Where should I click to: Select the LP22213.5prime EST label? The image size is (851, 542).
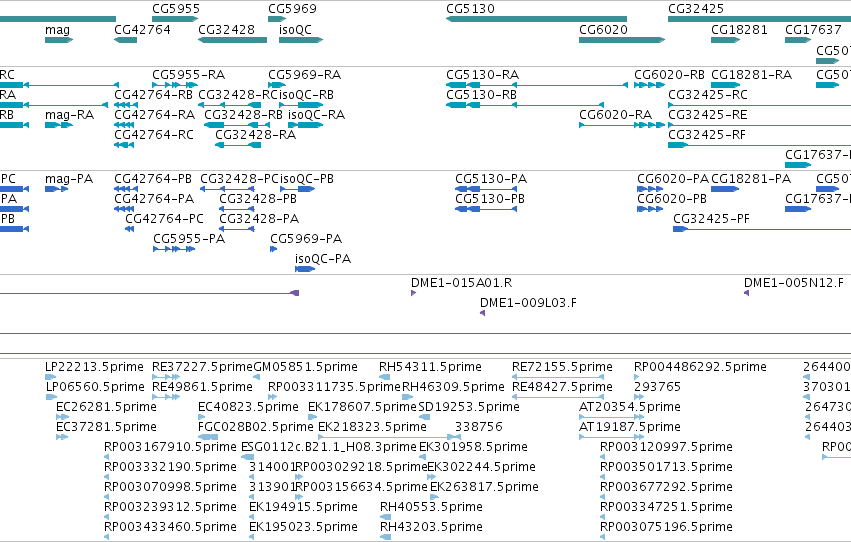tap(94, 367)
